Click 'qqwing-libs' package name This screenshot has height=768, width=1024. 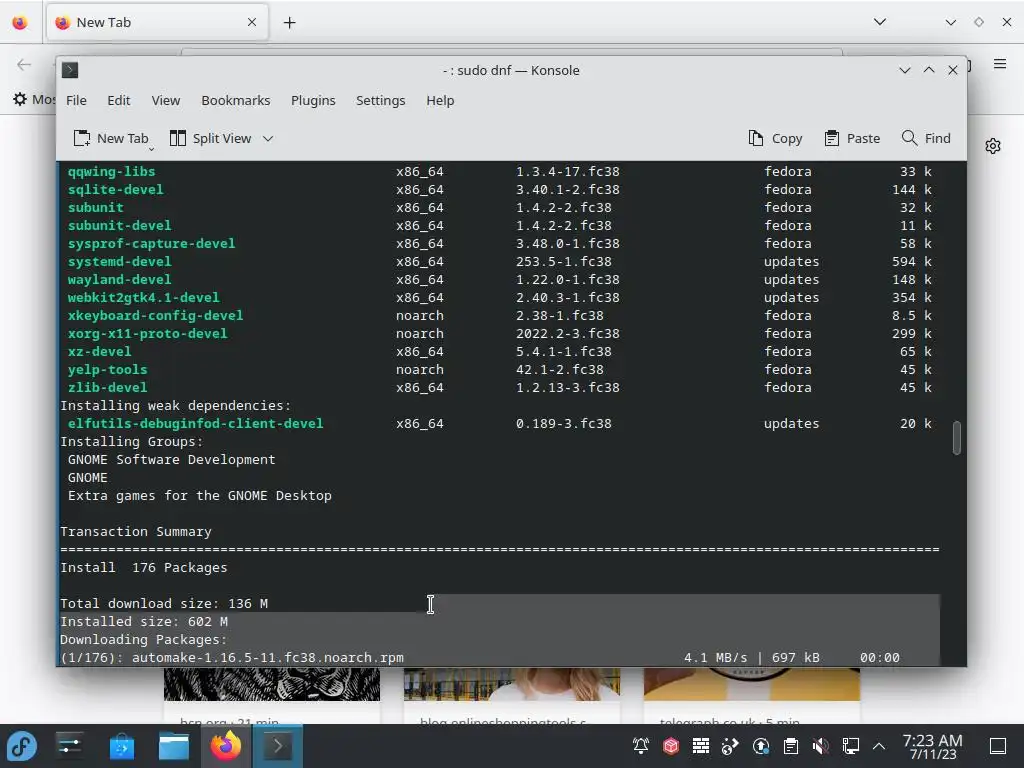click(x=112, y=172)
